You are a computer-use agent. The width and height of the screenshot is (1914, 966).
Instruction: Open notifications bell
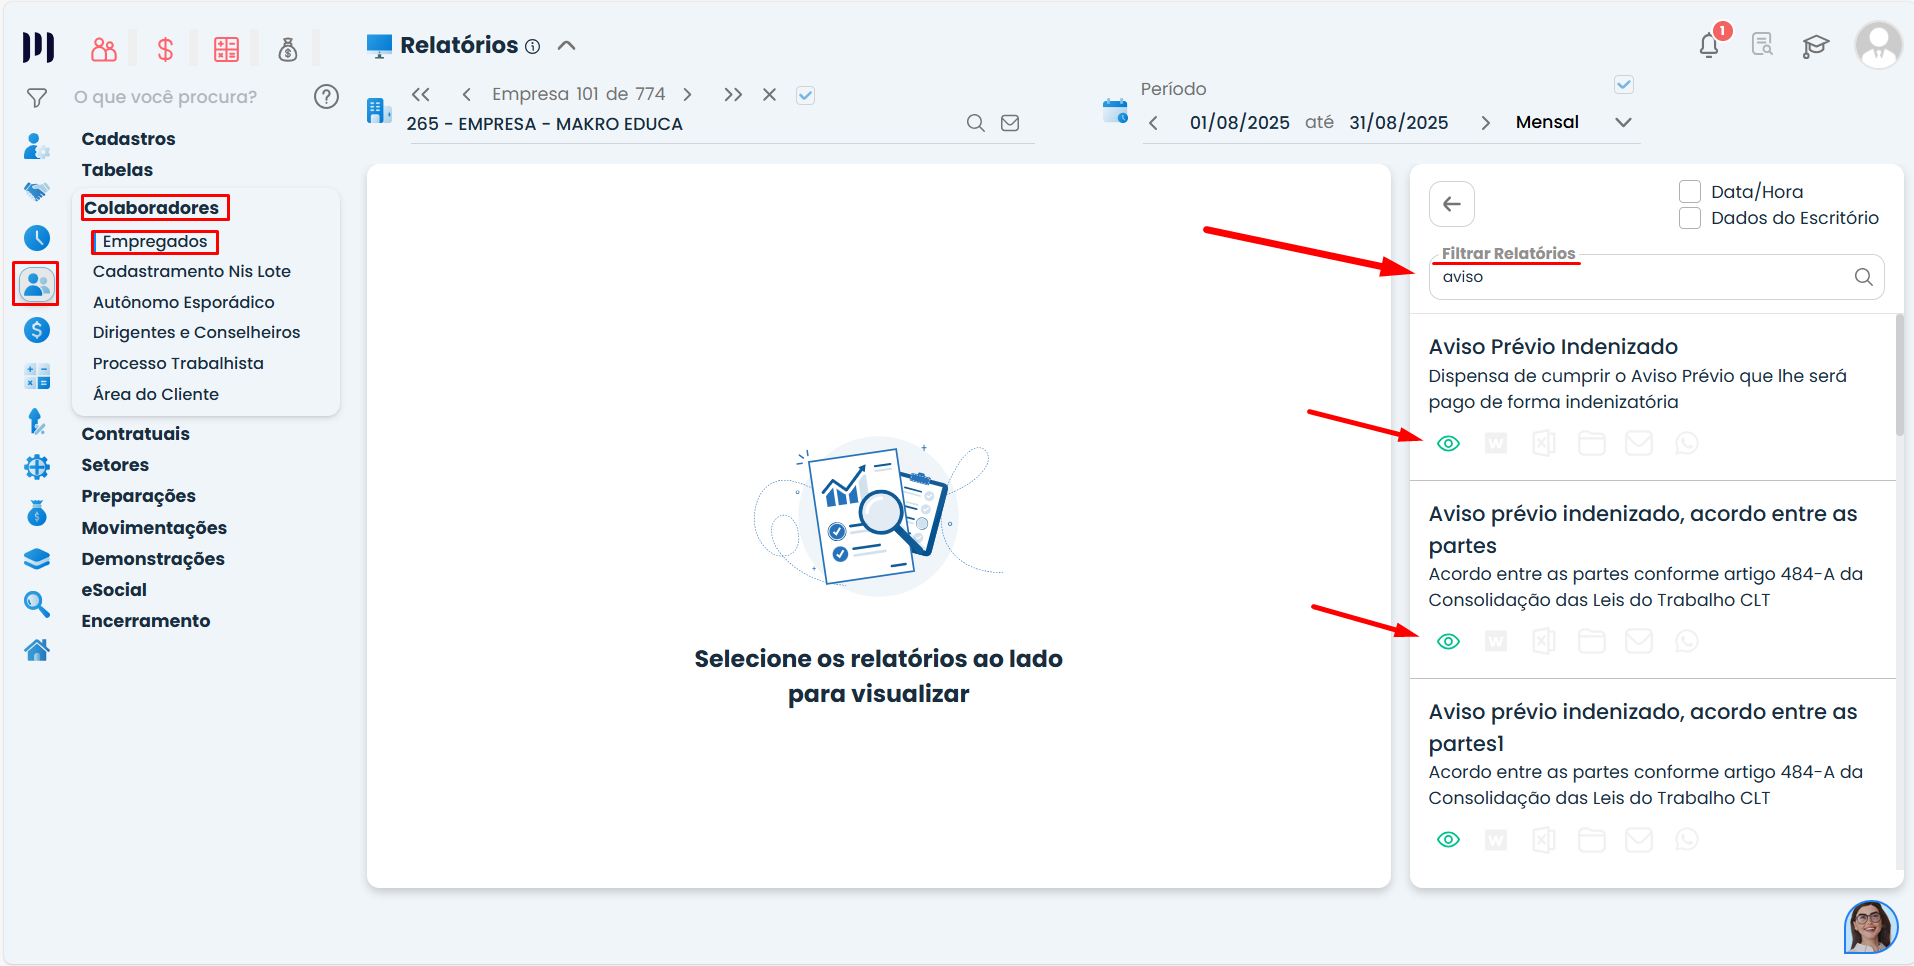click(1709, 46)
